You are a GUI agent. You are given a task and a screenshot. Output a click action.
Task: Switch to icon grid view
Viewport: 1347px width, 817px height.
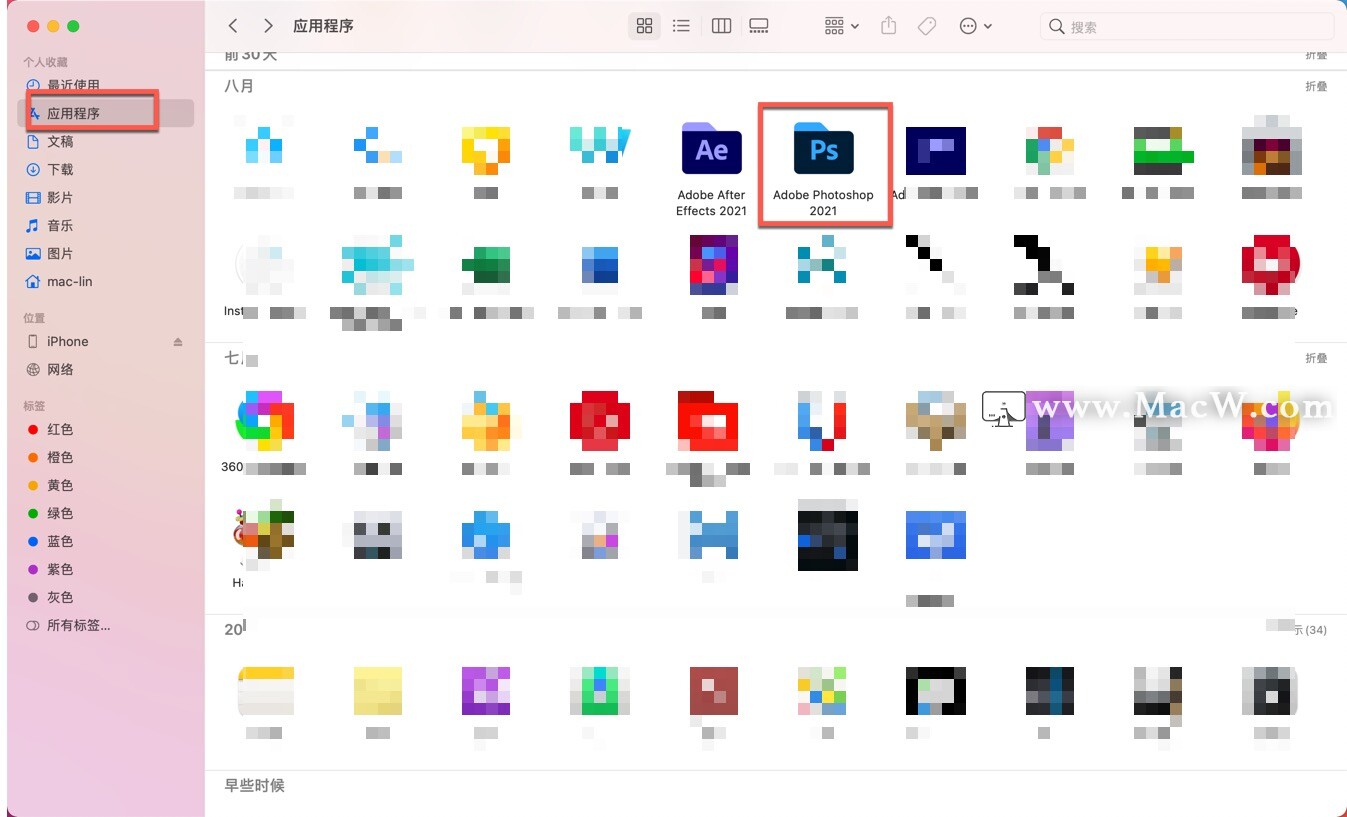(644, 26)
